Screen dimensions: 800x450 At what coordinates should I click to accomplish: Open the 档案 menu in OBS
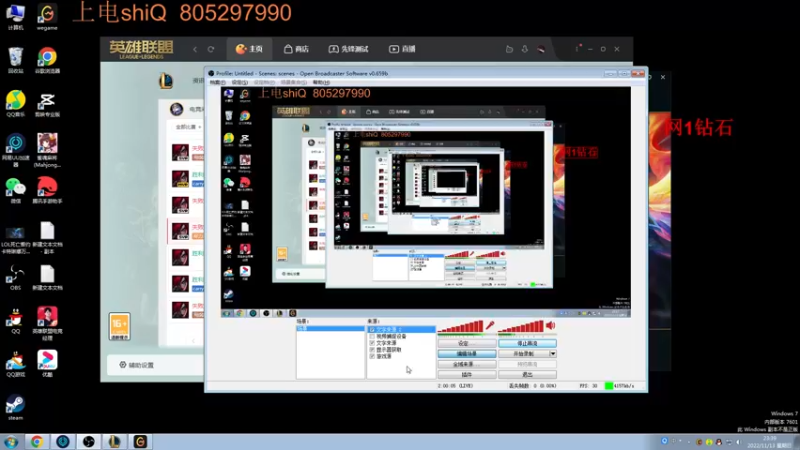tap(217, 82)
